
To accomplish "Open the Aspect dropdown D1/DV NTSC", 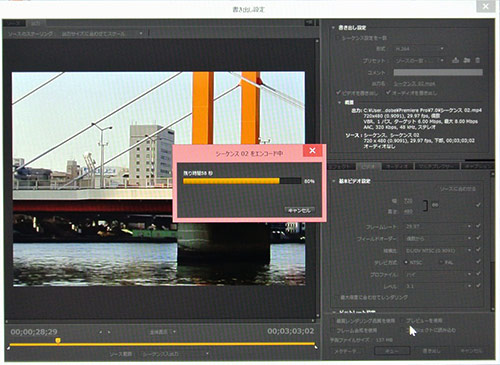I will (438, 250).
